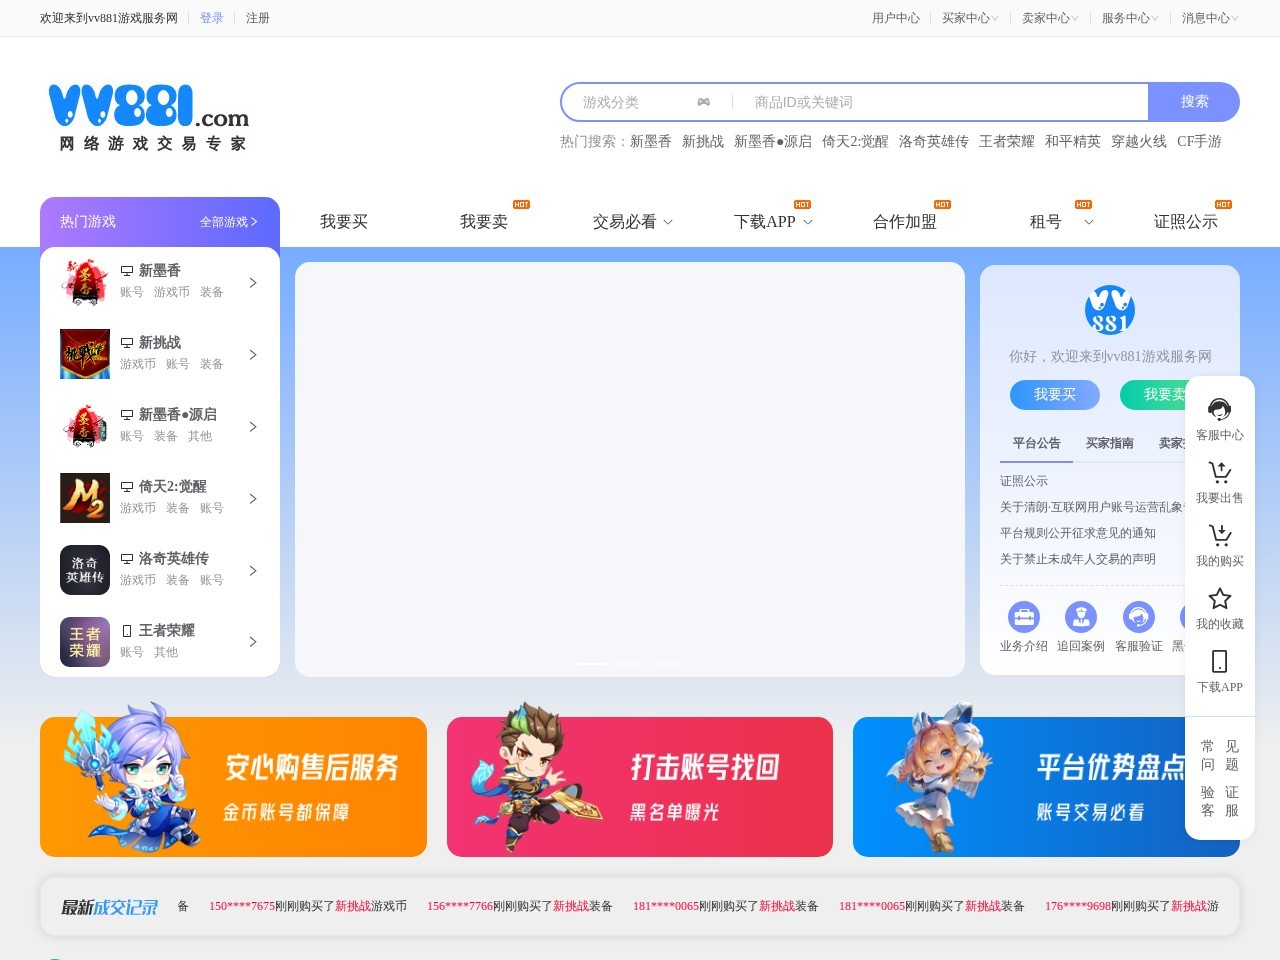
Task: Click the 搜索 search button
Action: tap(1194, 102)
